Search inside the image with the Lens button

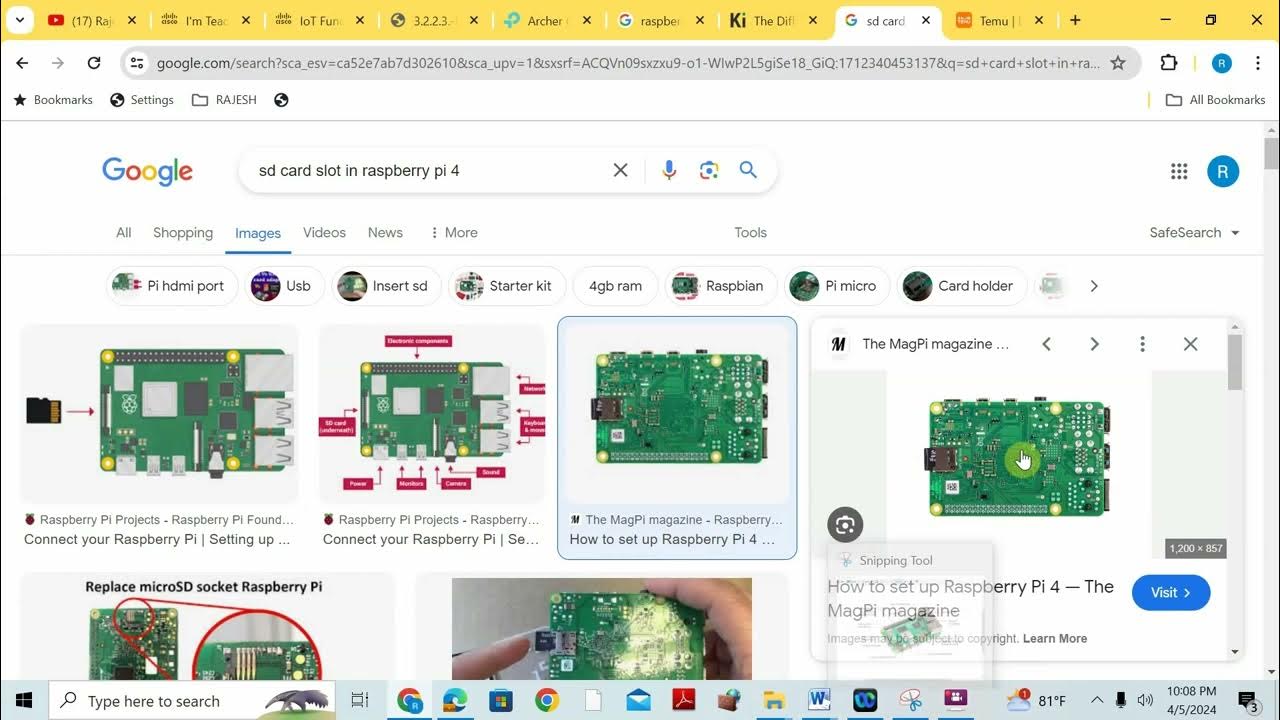[x=845, y=525]
